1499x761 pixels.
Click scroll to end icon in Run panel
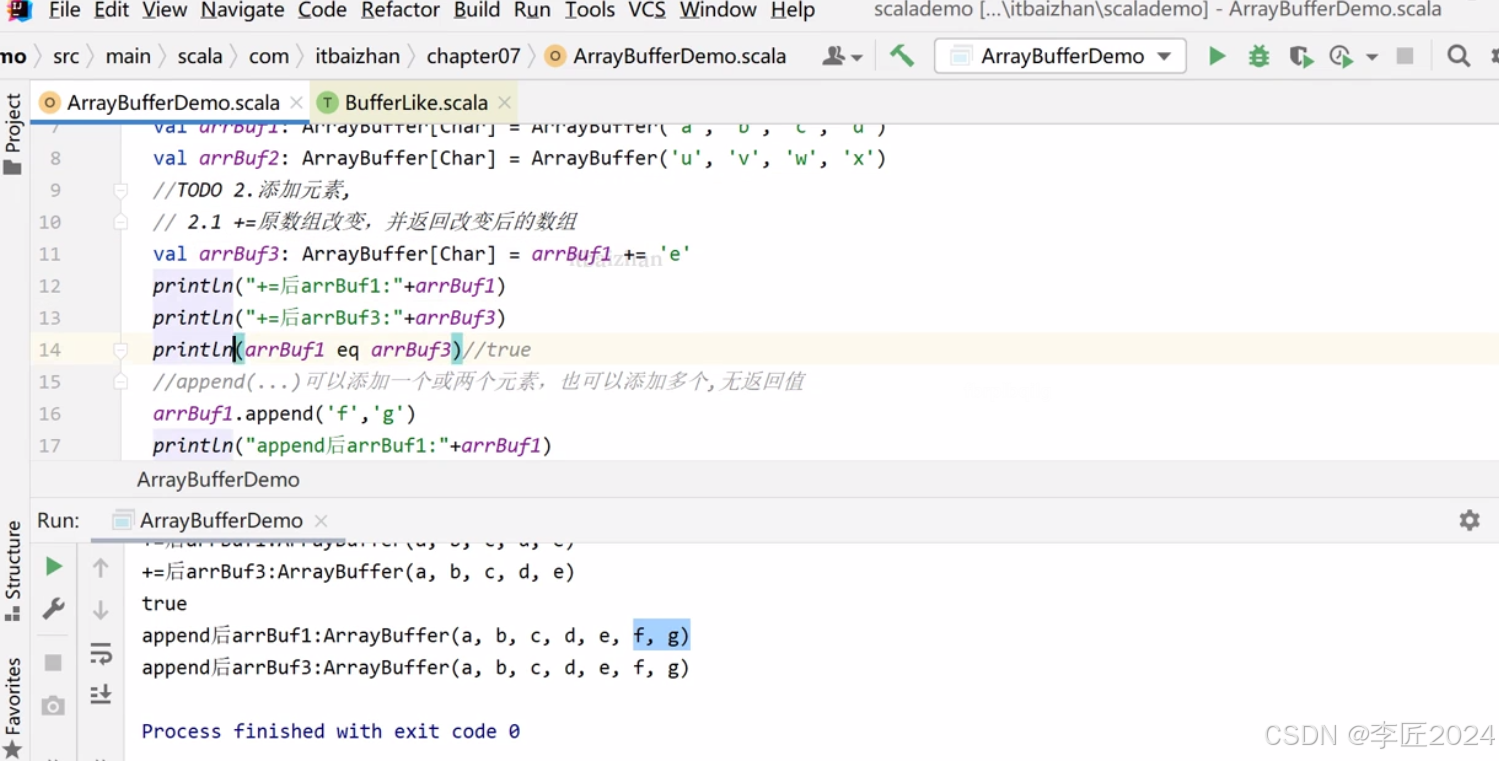(x=100, y=694)
